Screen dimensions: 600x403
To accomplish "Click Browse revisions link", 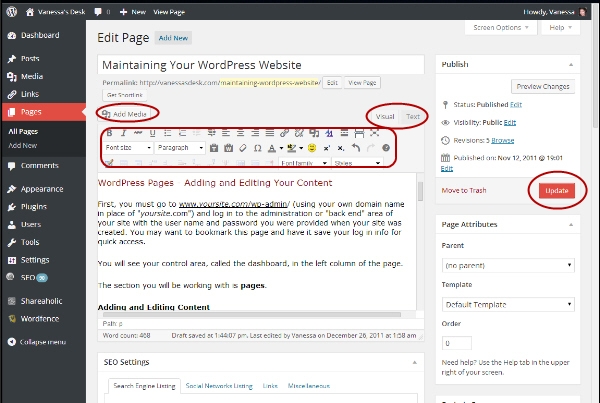I will coord(502,140).
